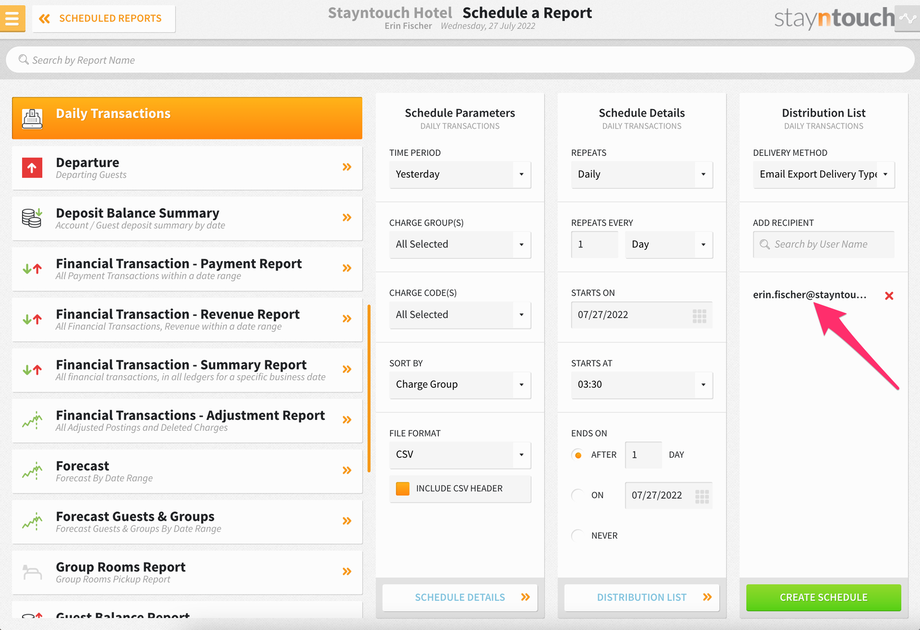The height and width of the screenshot is (630, 920).
Task: Click the Group Rooms Report bed icon
Action: pyautogui.click(x=32, y=571)
